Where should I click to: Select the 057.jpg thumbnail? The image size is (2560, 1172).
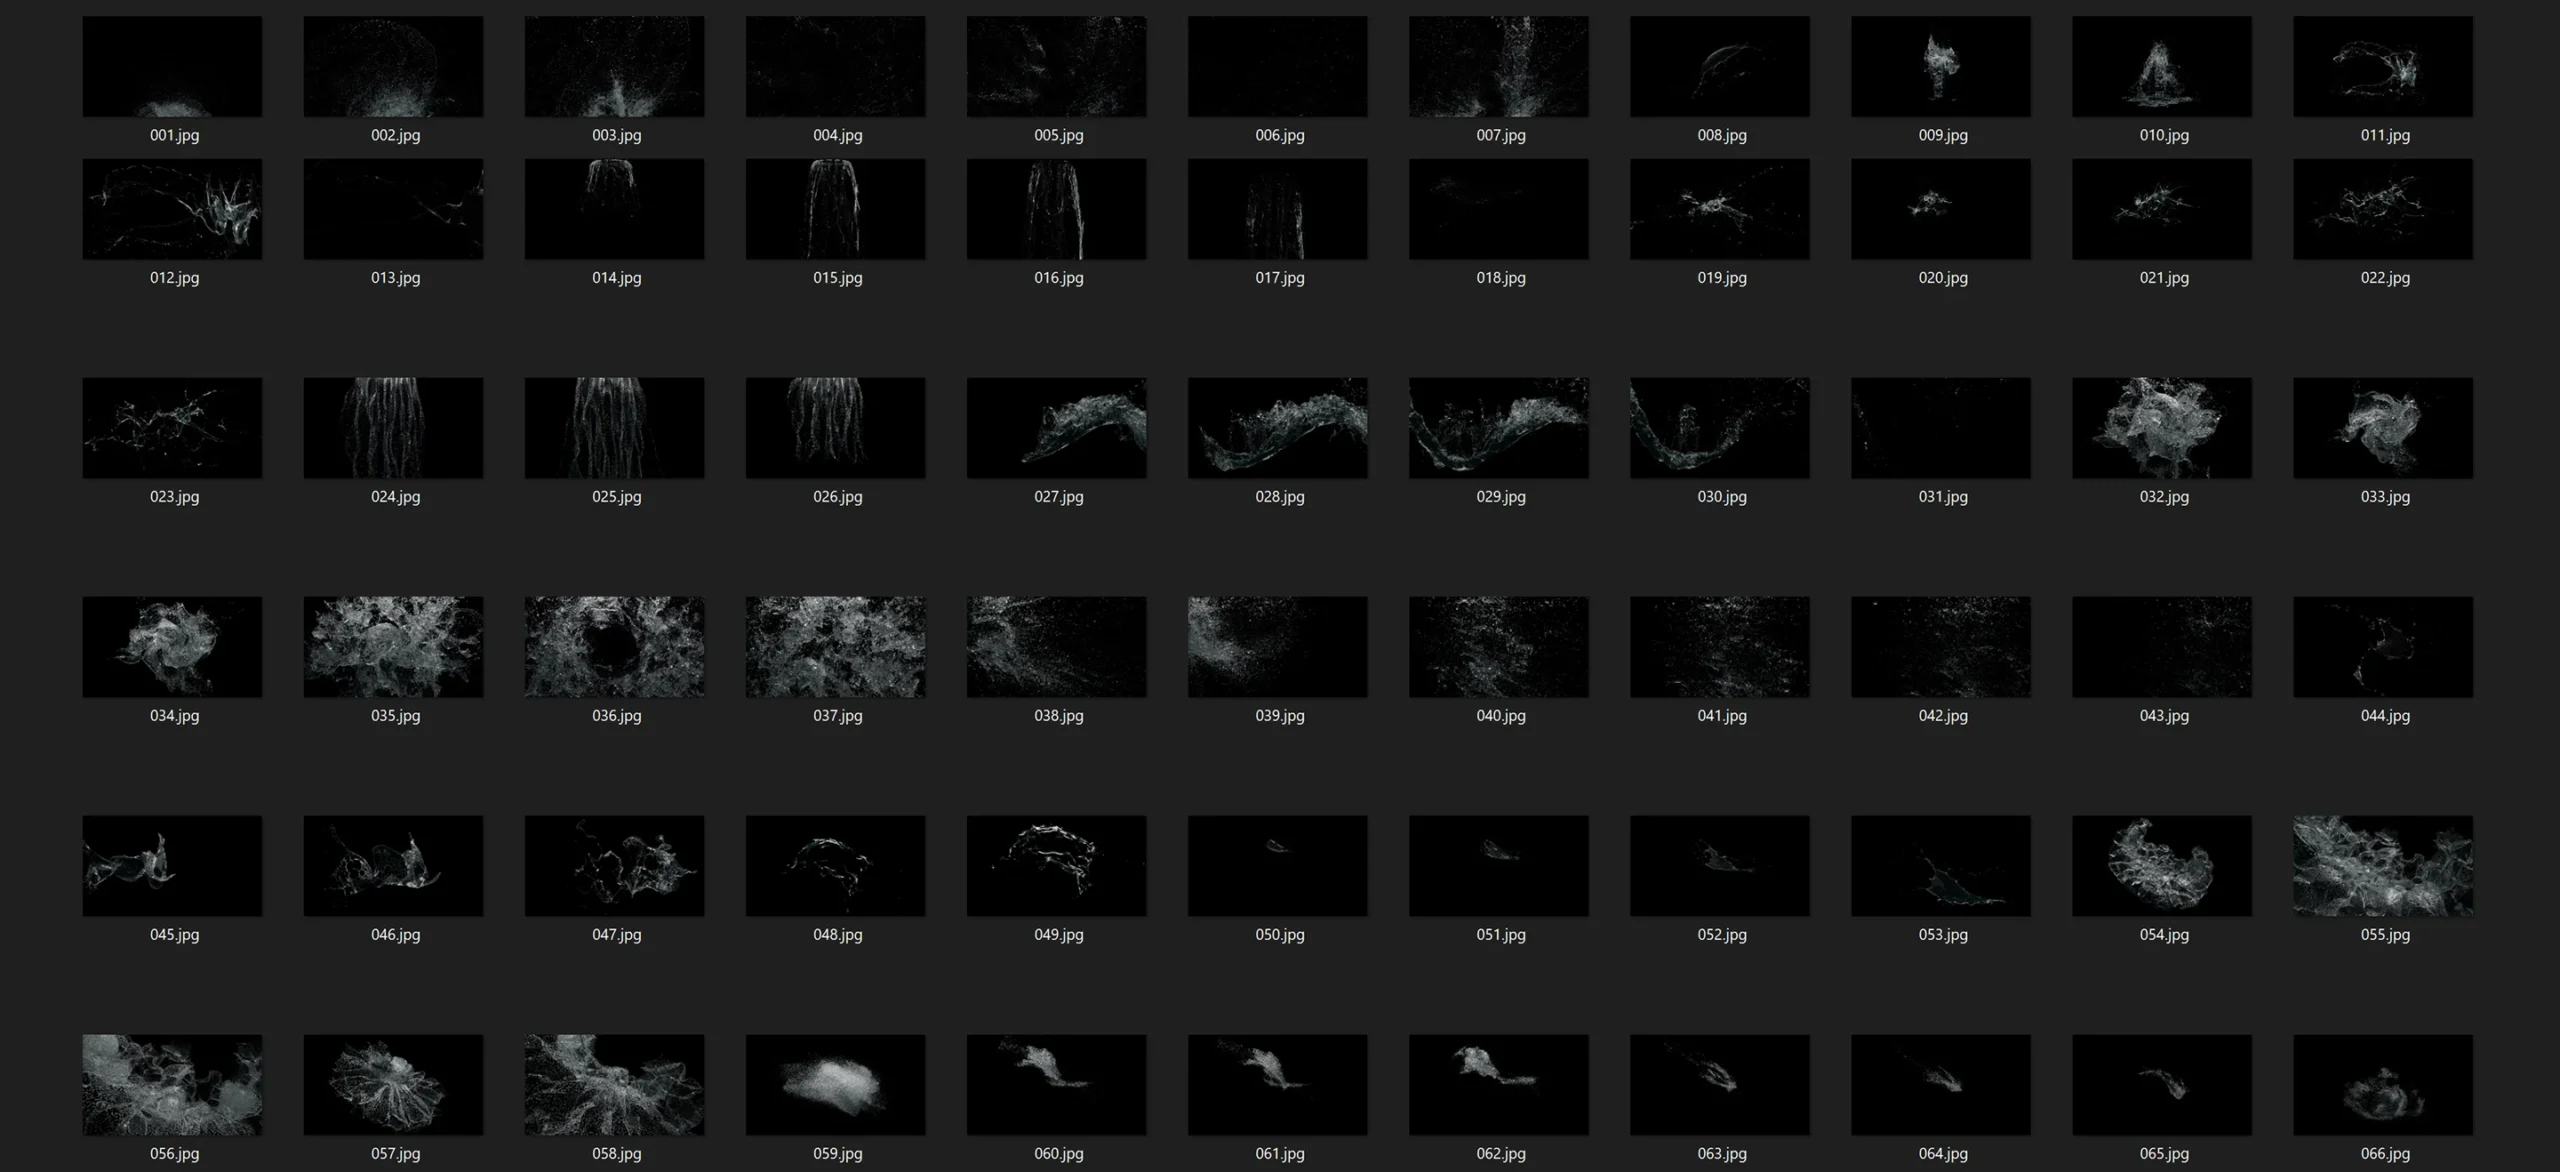click(393, 1085)
